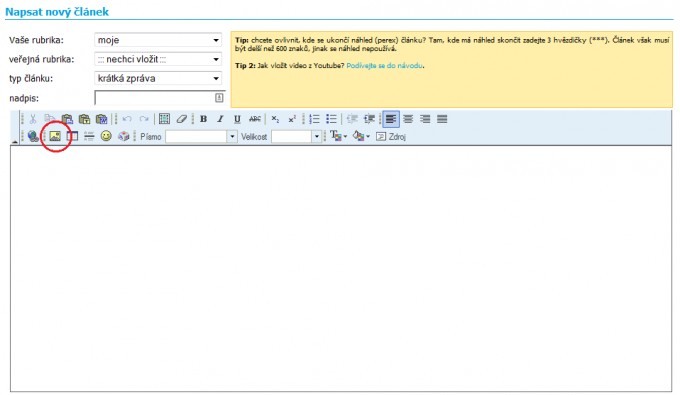Click the insert link globe icon
The image size is (680, 395).
pyautogui.click(x=33, y=136)
